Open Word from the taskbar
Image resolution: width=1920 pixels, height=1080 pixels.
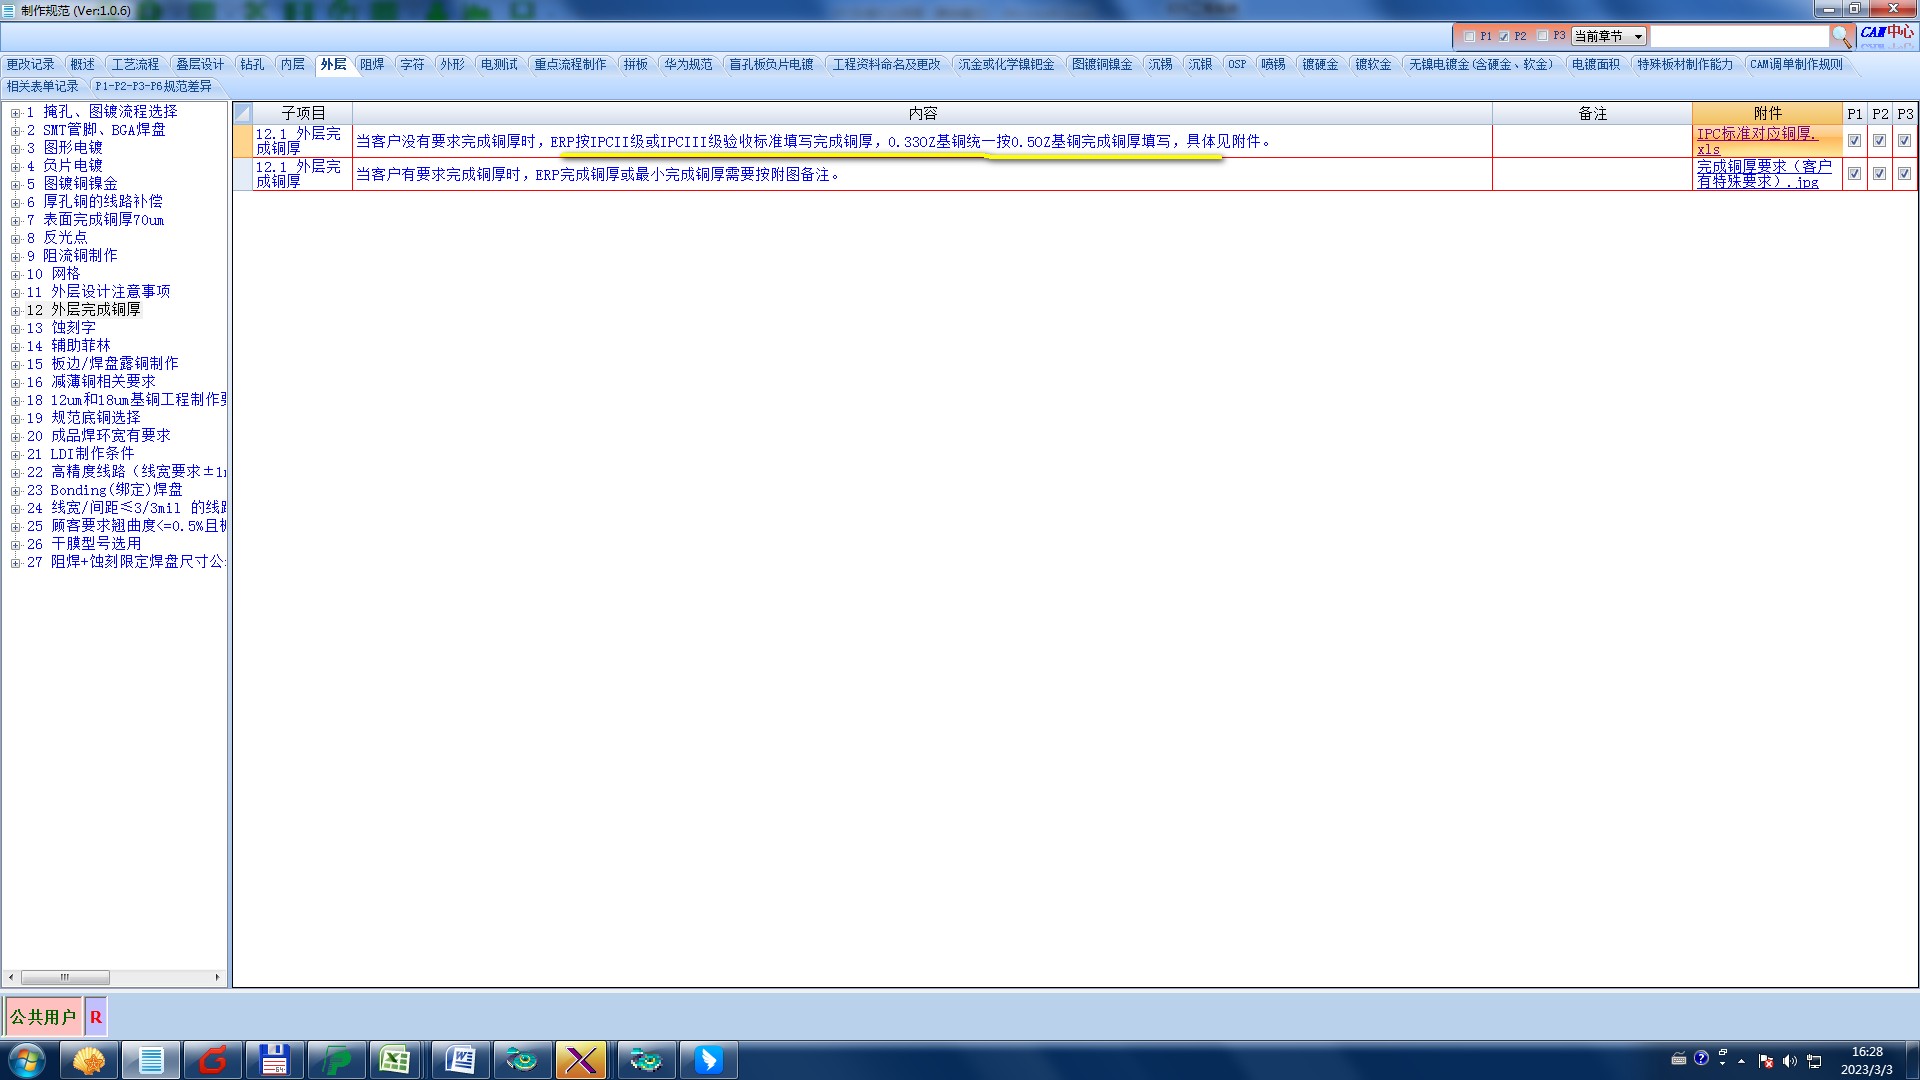(x=461, y=1060)
